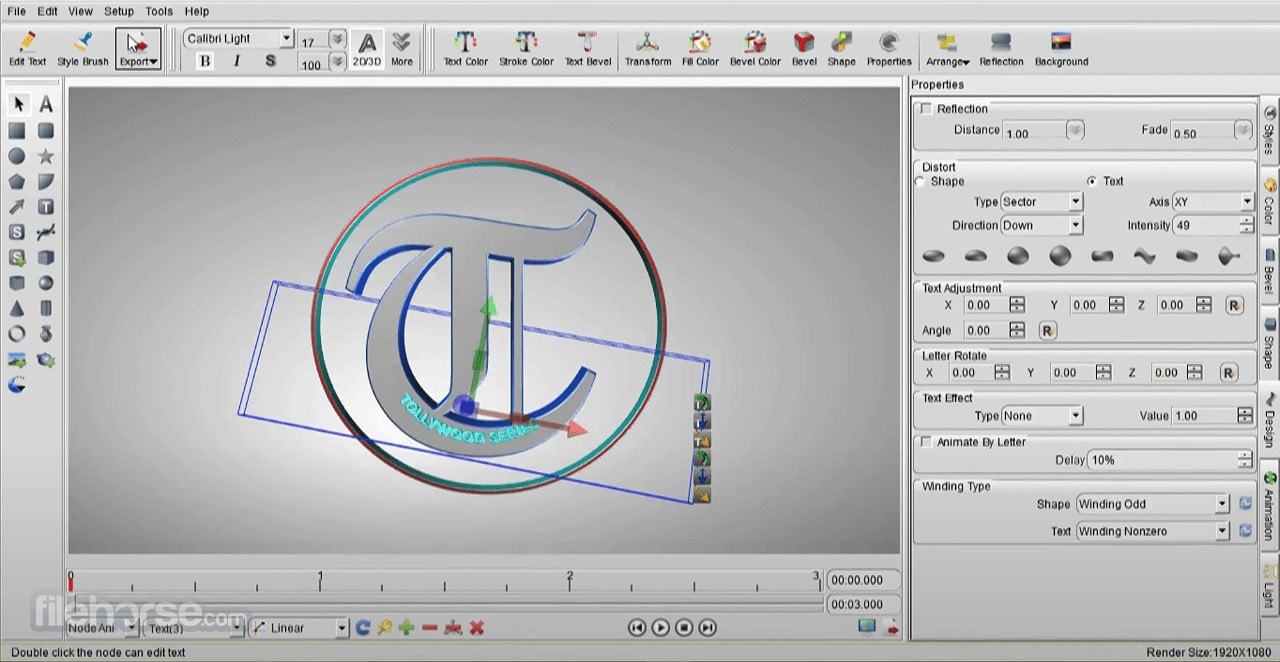
Task: Choose the cube 3D shape tool
Action: coord(46,258)
